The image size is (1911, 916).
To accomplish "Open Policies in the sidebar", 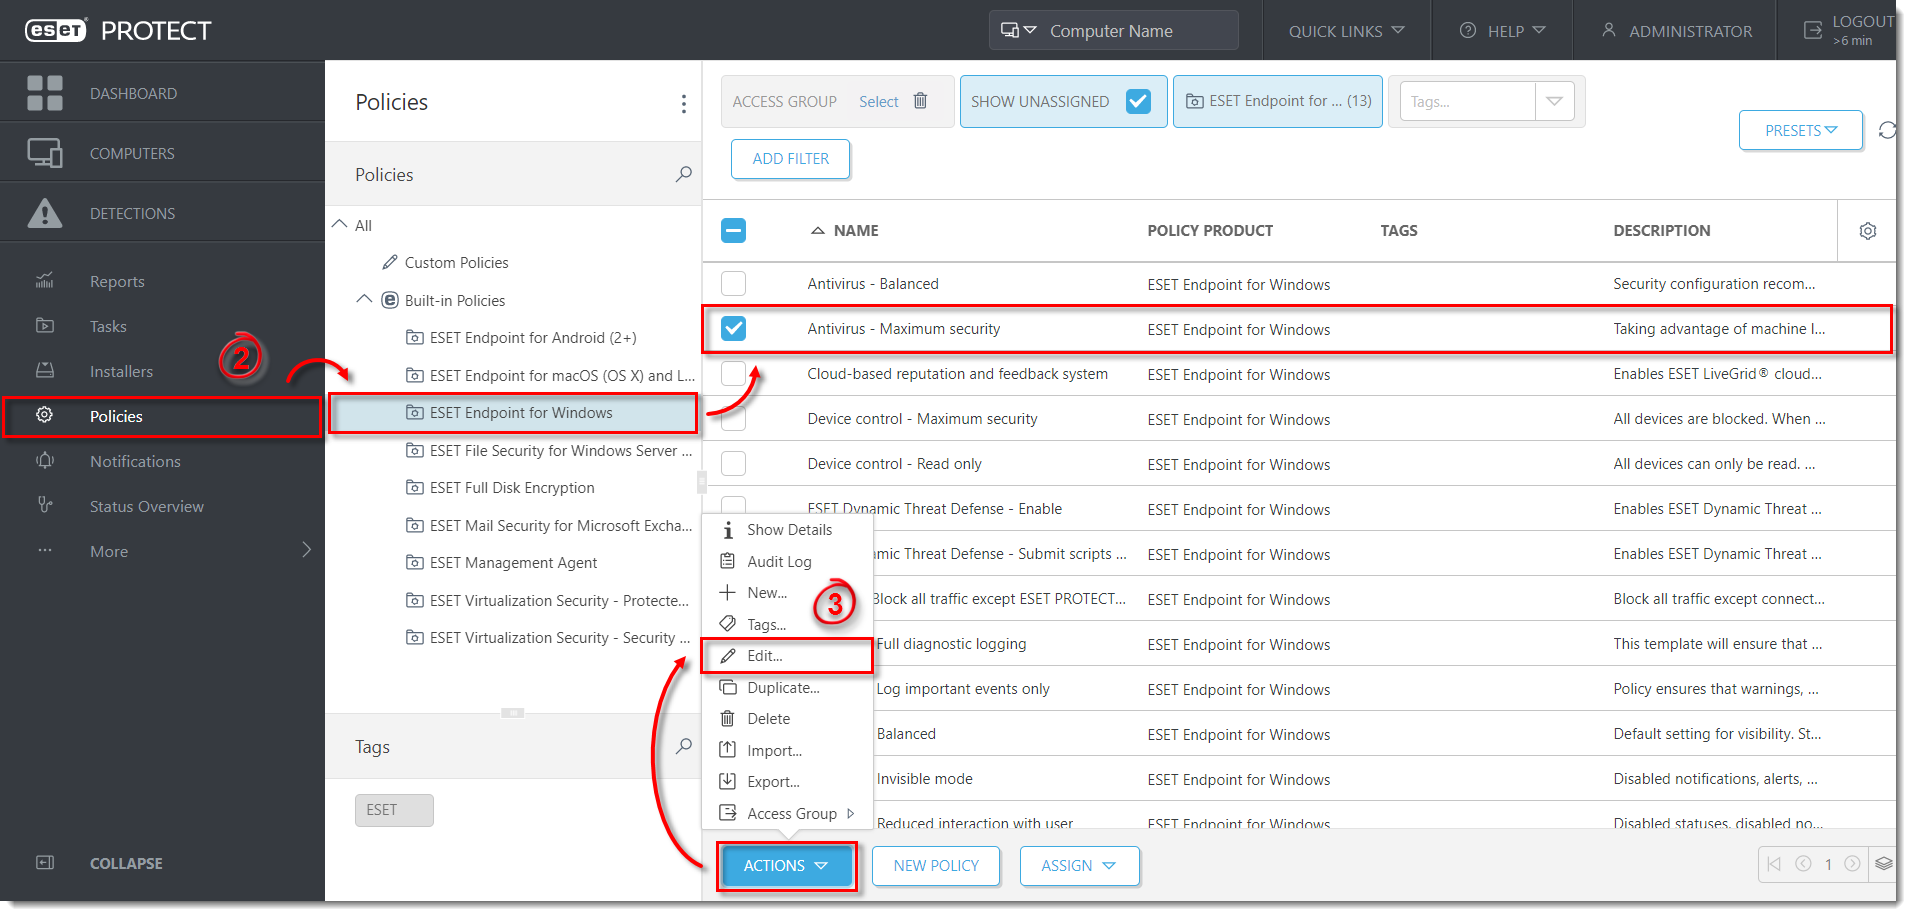I will click(x=162, y=416).
